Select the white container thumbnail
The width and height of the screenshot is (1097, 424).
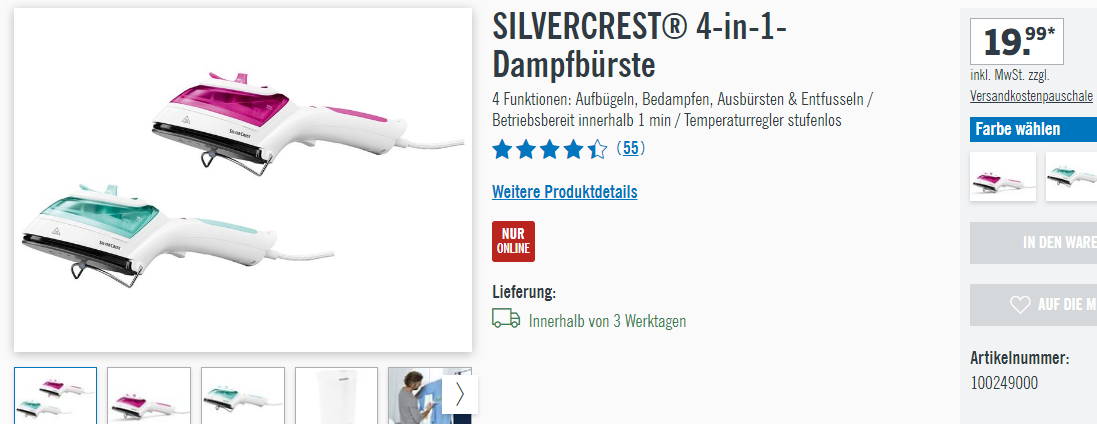[337, 395]
